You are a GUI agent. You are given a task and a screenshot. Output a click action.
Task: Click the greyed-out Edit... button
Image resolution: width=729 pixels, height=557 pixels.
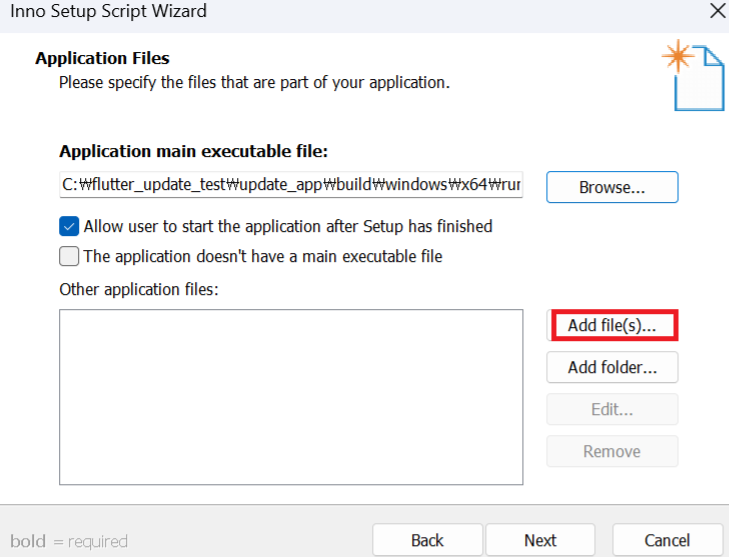pos(612,409)
